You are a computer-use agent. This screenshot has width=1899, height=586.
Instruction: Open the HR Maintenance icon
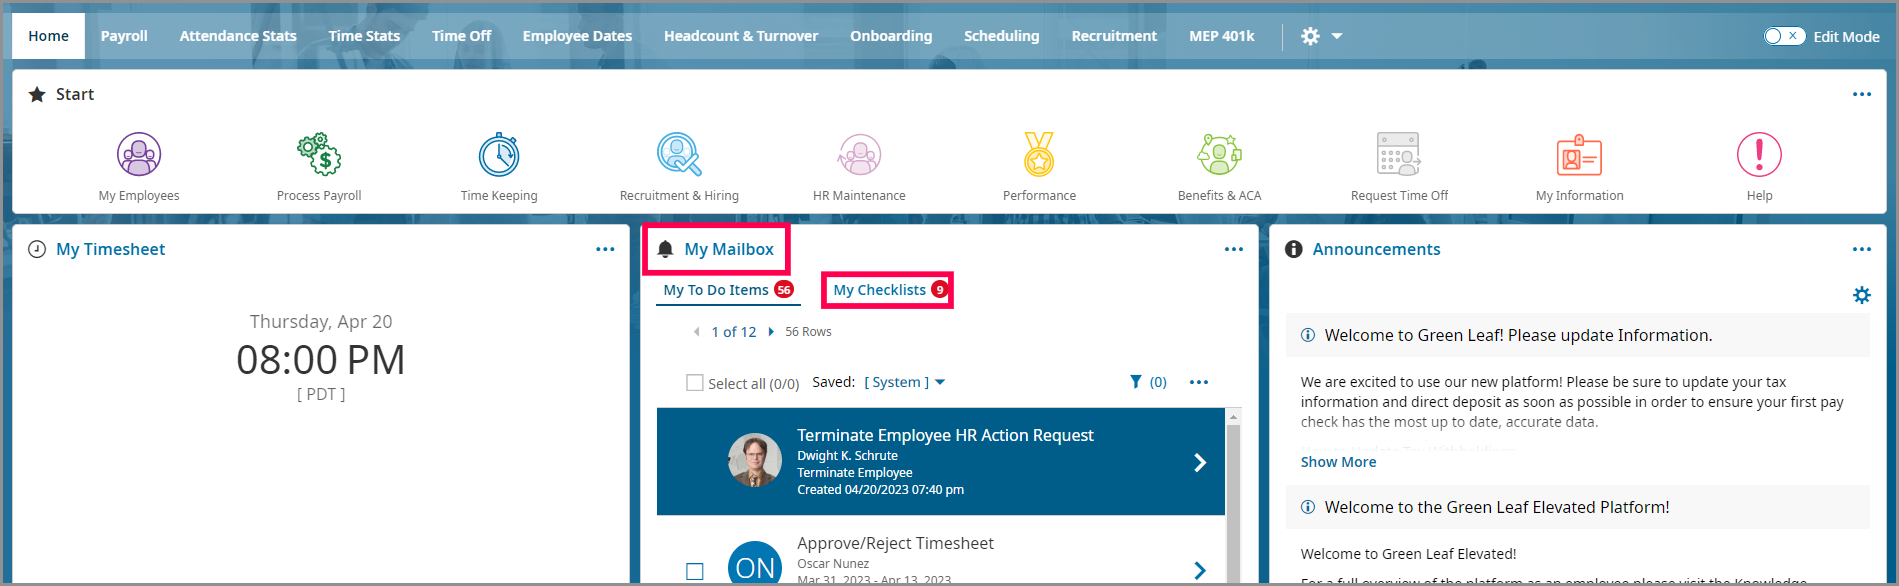[x=859, y=154]
